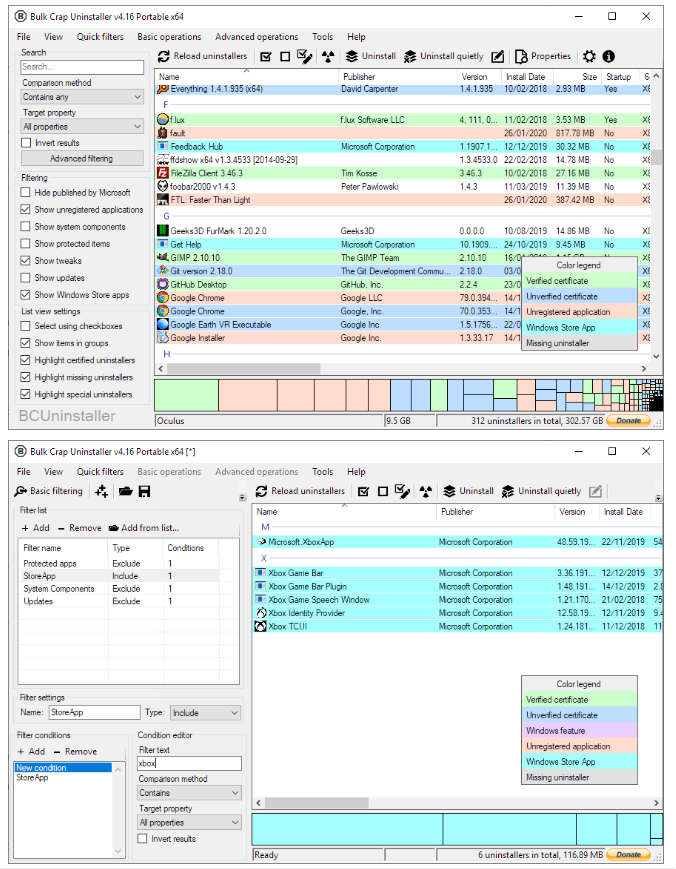Click Uninstall quietly icon in top window
This screenshot has width=676, height=869.
[410, 57]
